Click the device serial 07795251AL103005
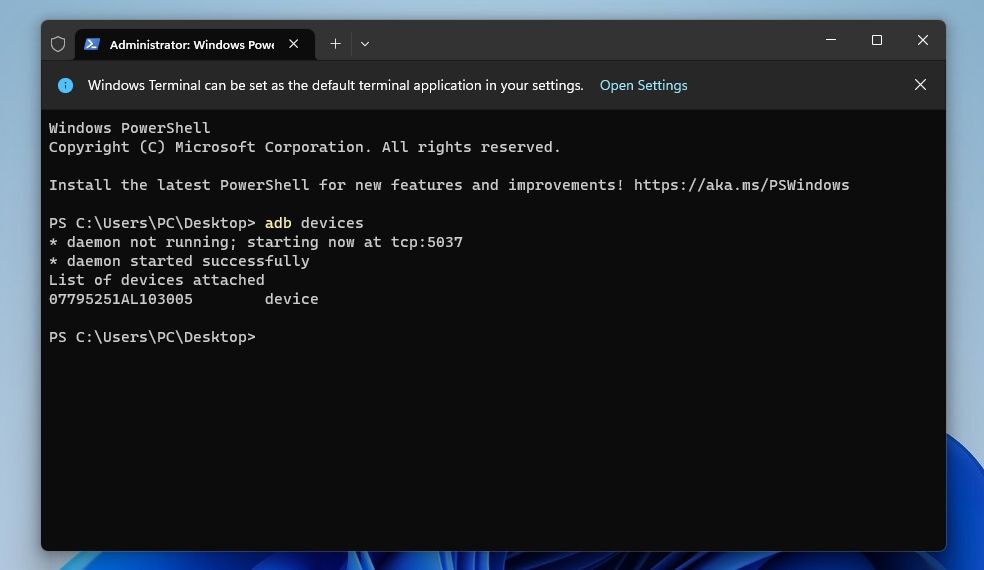The height and width of the screenshot is (570, 984). (121, 299)
